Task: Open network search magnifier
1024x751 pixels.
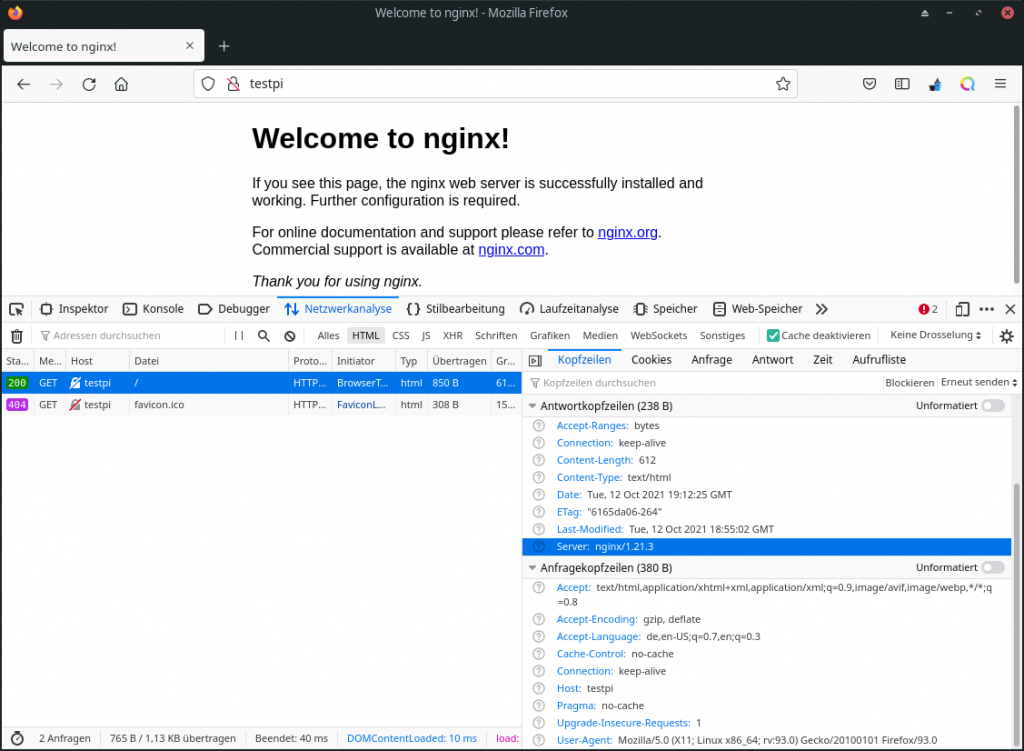Action: coord(264,336)
